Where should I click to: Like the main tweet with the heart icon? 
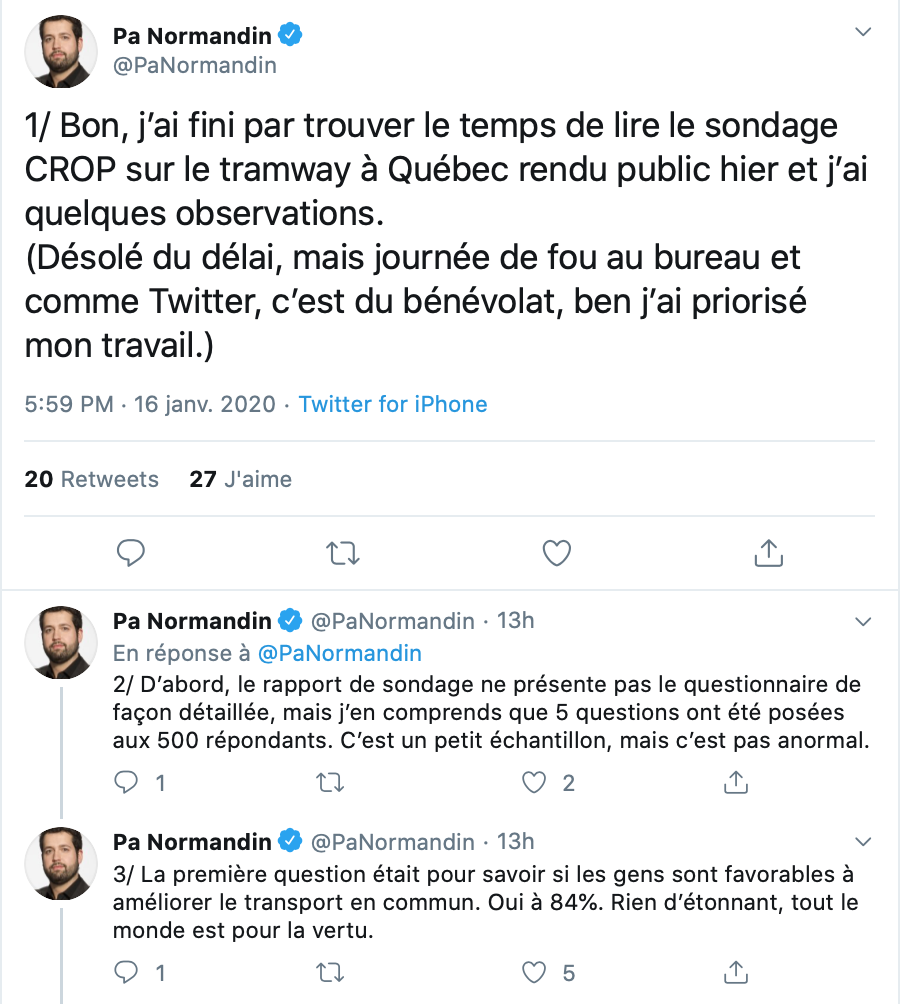(x=556, y=553)
